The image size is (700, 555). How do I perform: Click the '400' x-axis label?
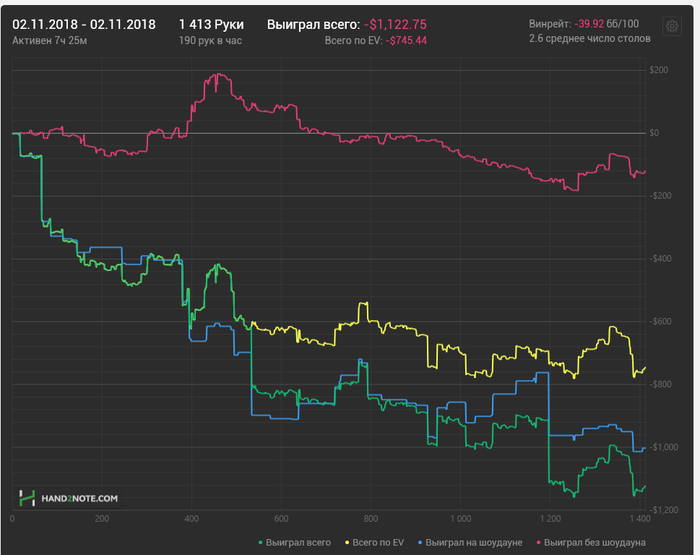[191, 519]
